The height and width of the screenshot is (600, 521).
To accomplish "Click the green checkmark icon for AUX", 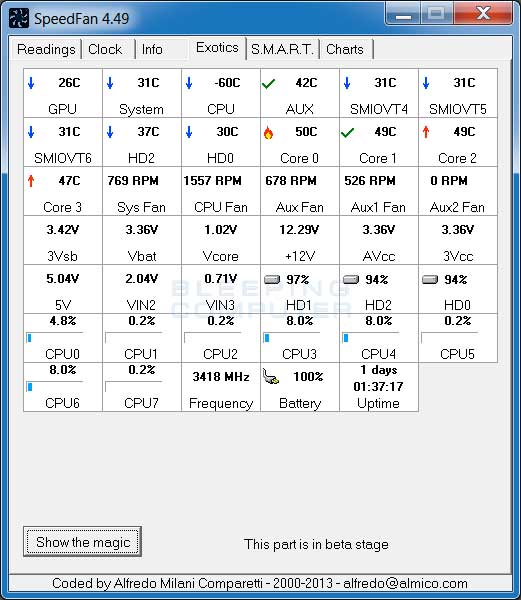I will point(269,83).
